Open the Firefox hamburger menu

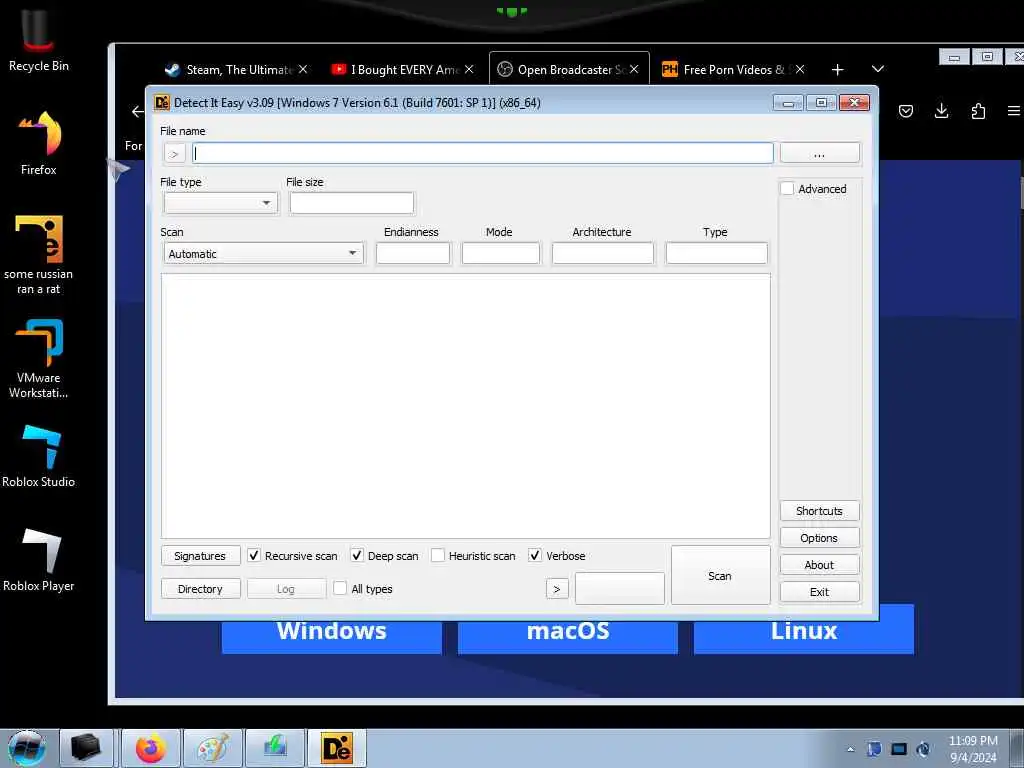point(1014,111)
